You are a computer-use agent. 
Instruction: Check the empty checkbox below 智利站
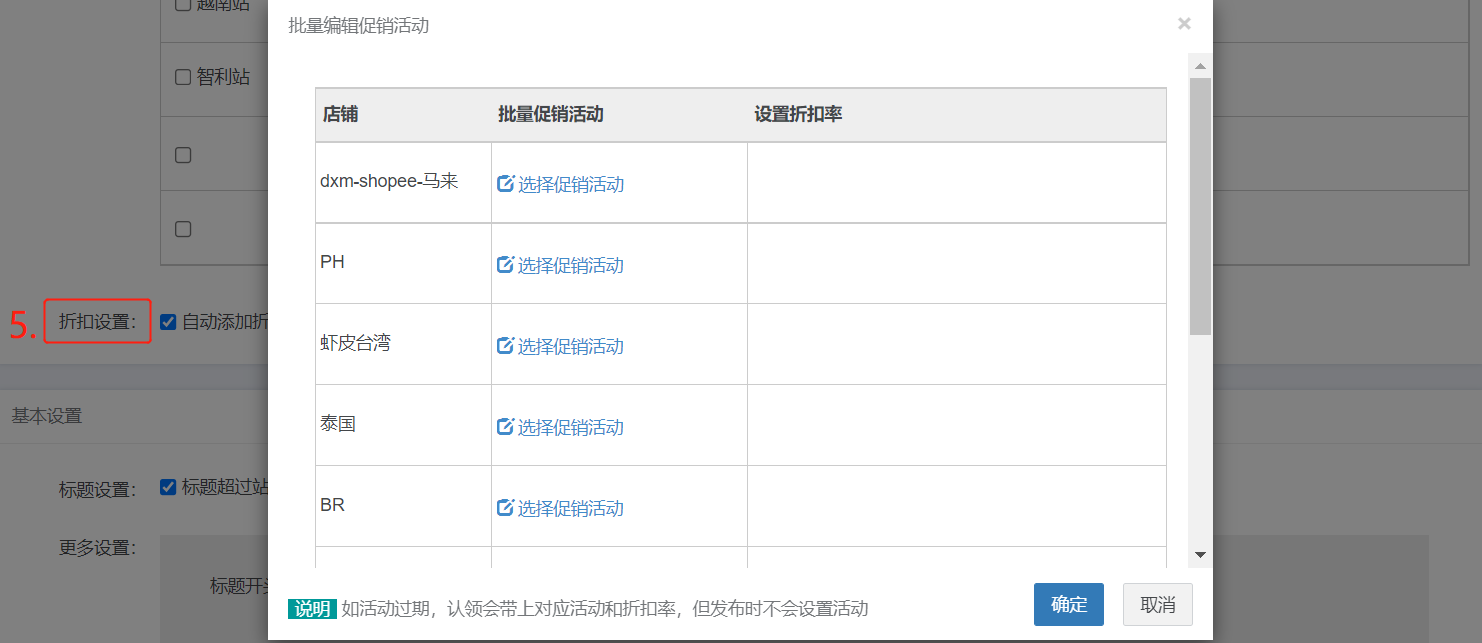(183, 155)
